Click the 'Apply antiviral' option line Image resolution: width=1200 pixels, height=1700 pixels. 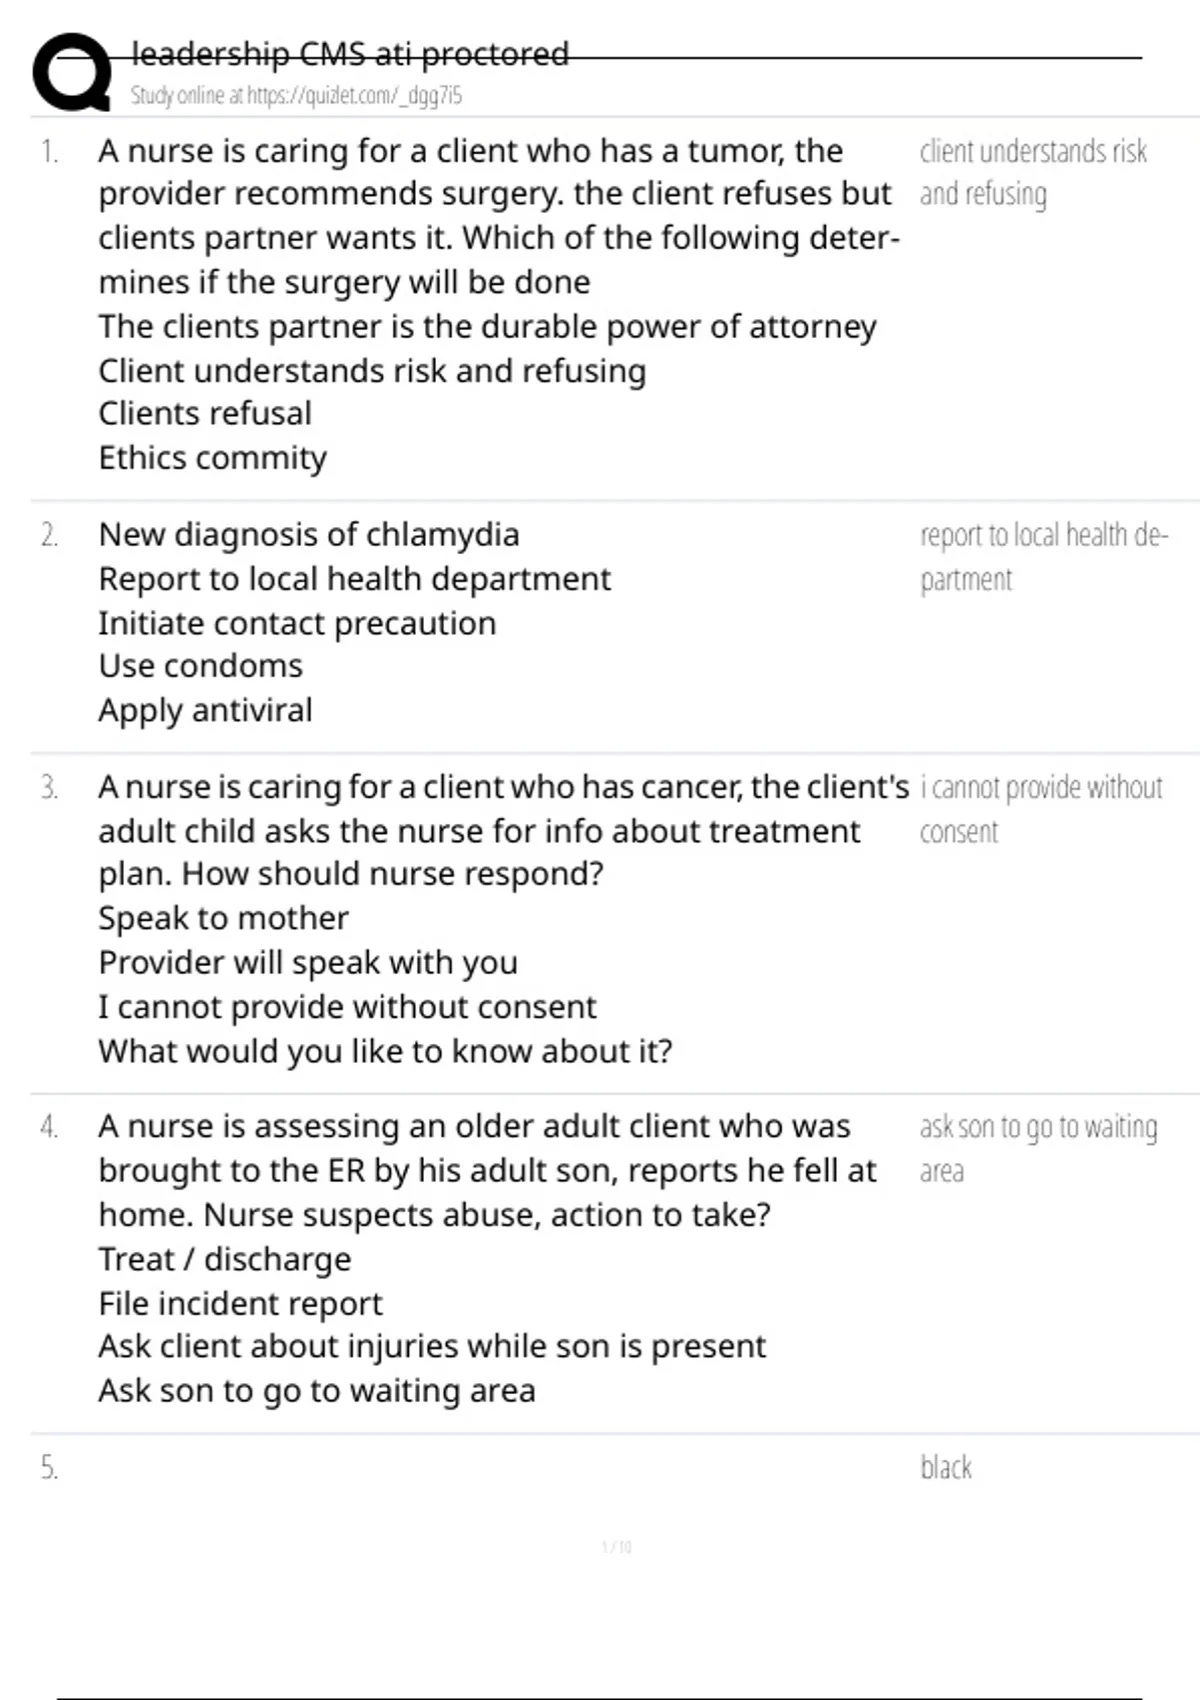[205, 710]
